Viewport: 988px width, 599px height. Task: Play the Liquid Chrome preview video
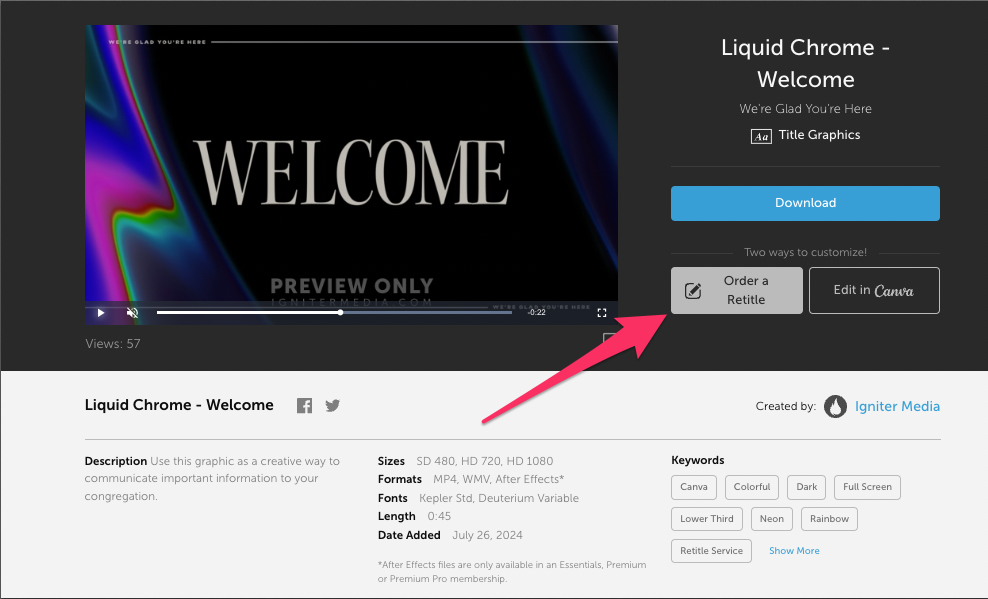coord(101,312)
